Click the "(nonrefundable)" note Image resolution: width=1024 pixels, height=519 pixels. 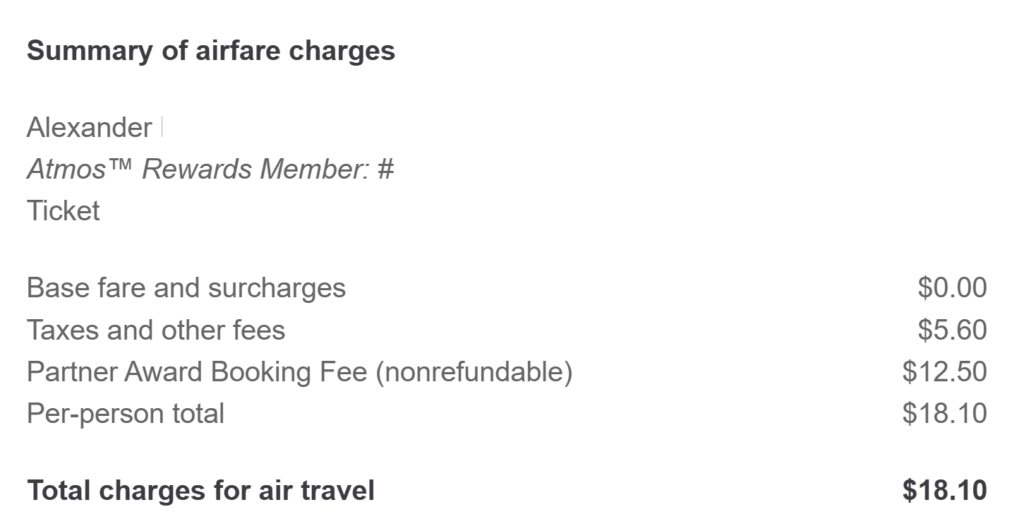[474, 372]
